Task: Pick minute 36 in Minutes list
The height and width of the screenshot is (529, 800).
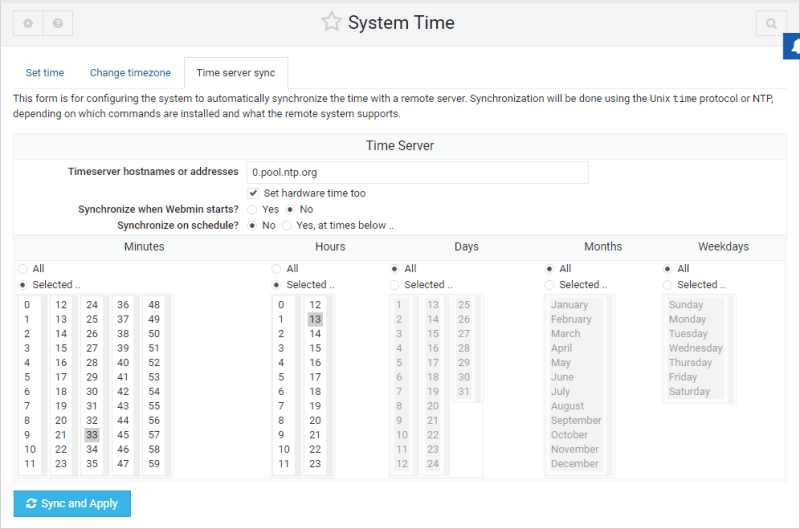Action: [123, 305]
